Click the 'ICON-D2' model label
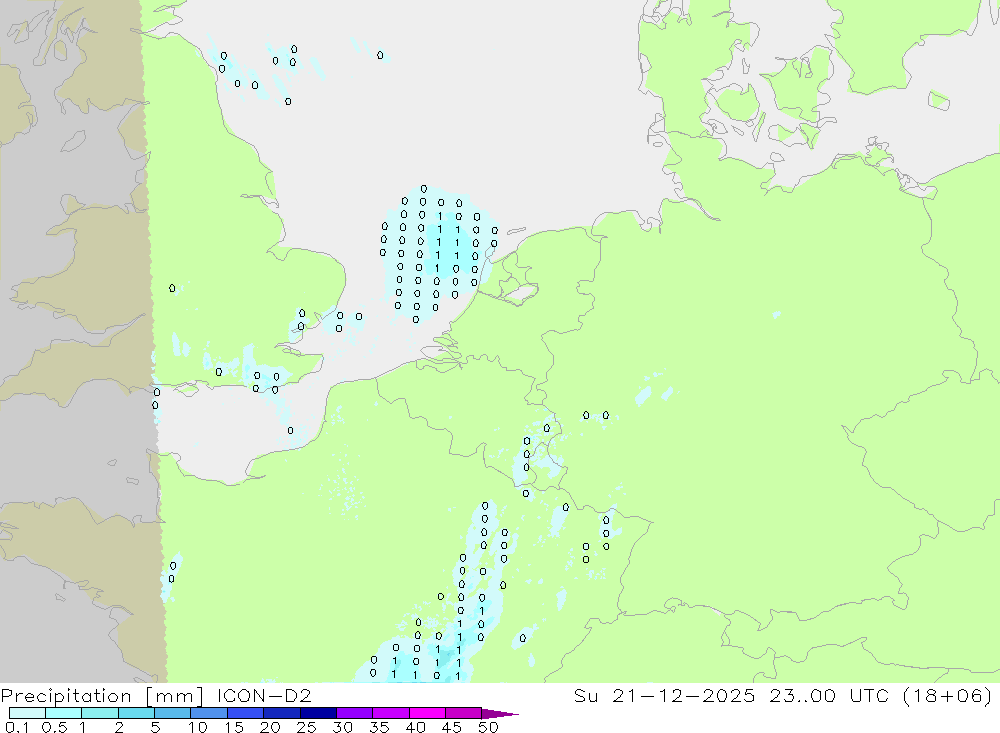The width and height of the screenshot is (1000, 733). coord(264,695)
